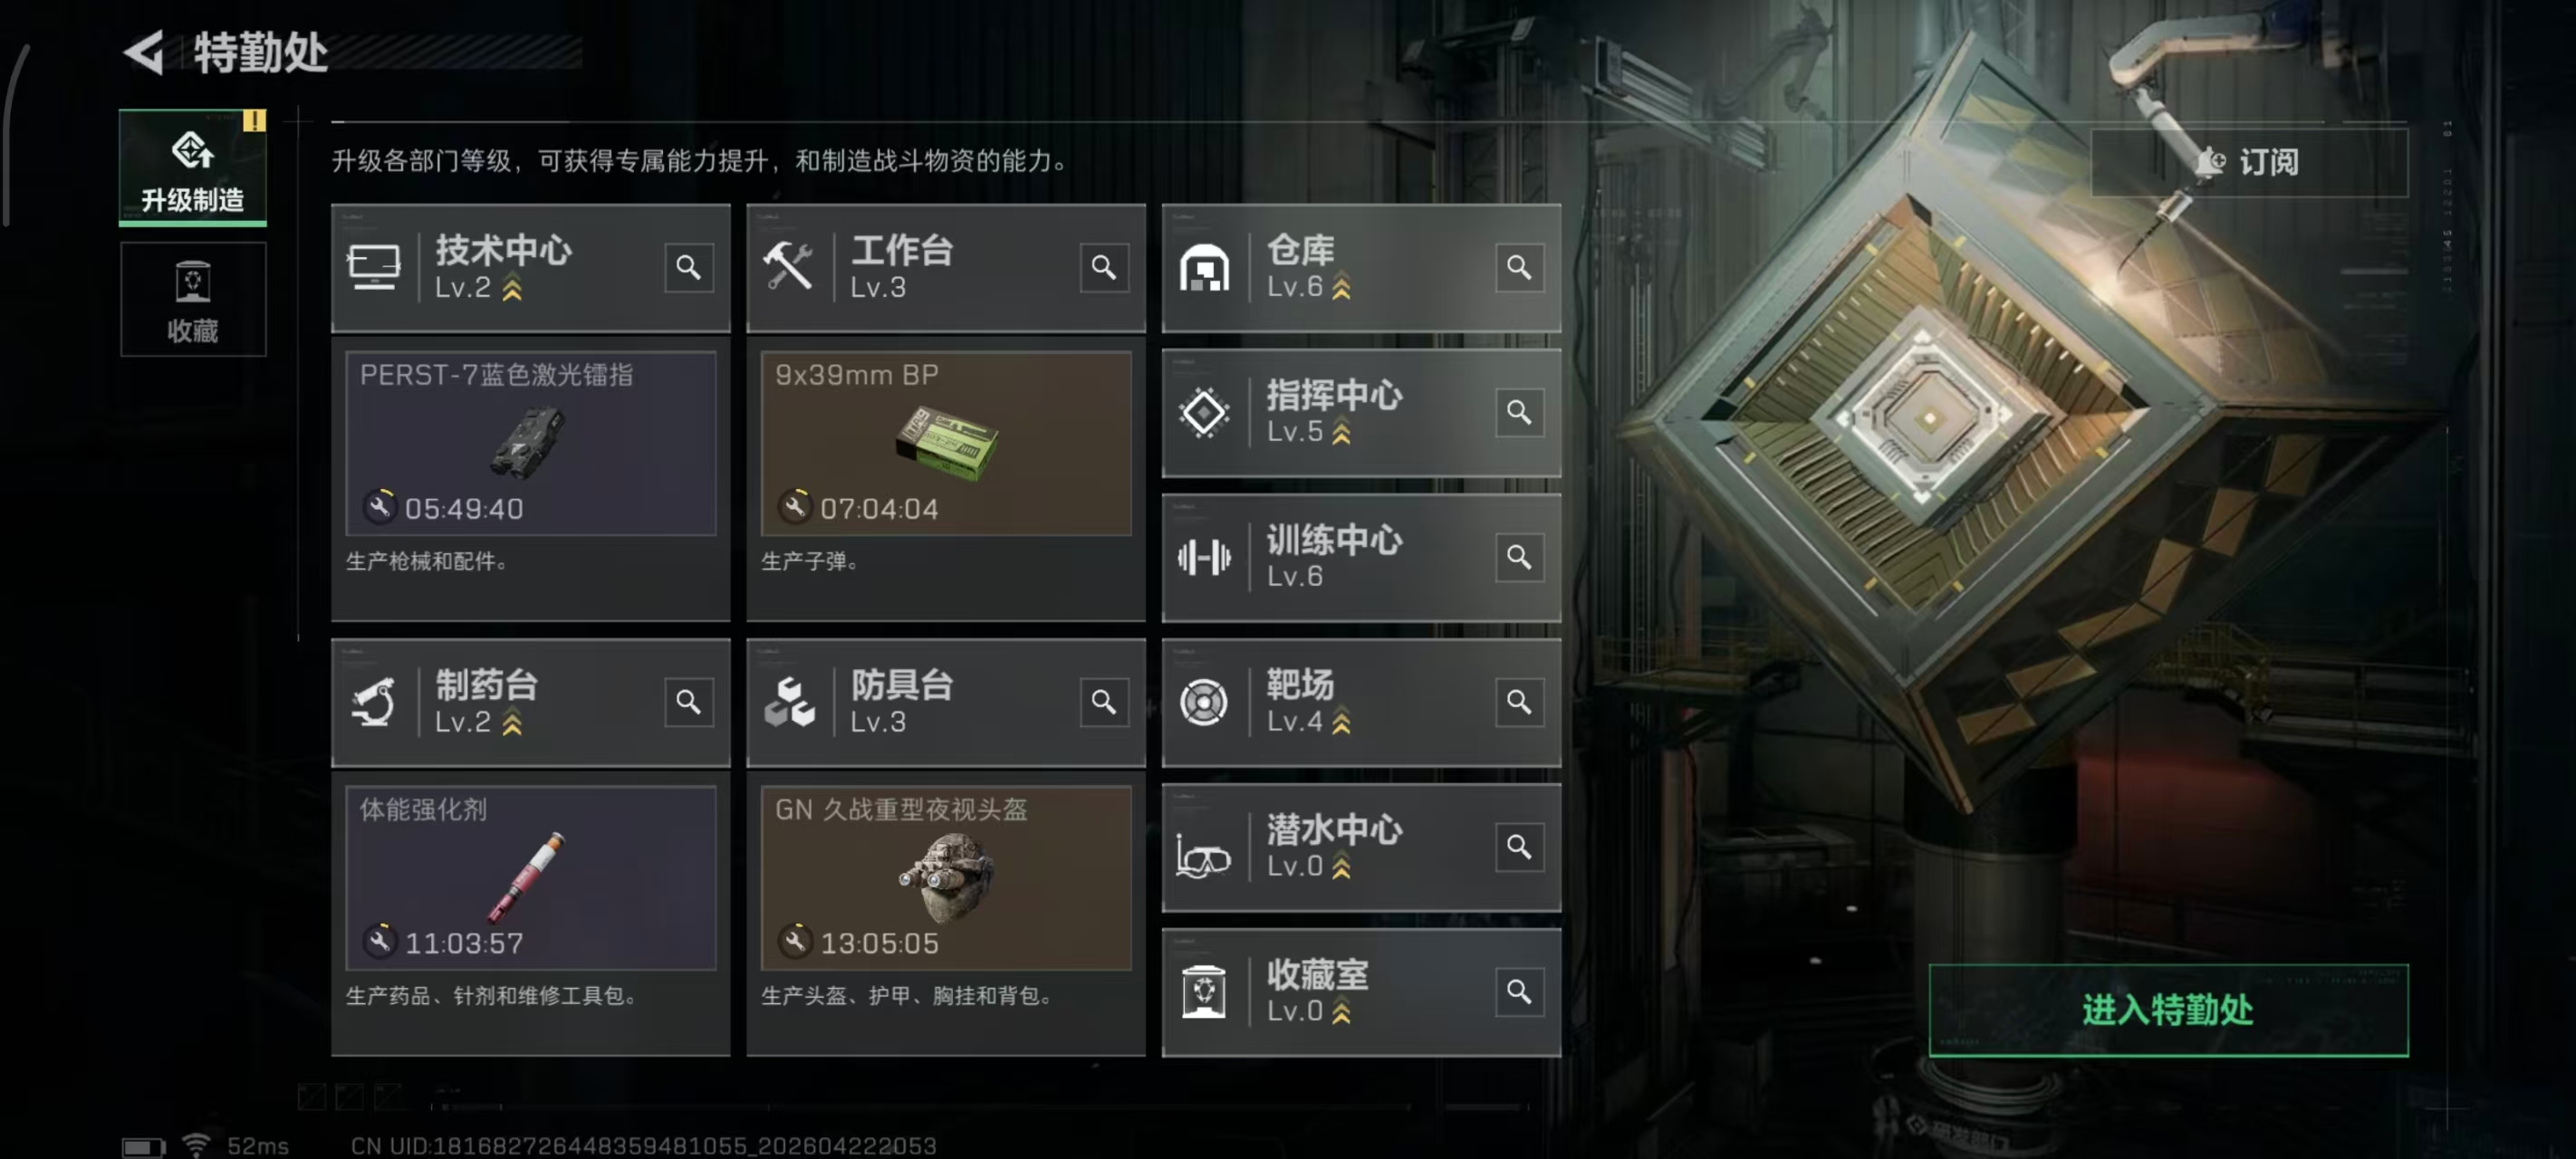Open the PERST-7蓝色激光镭指 production item
The height and width of the screenshot is (1159, 2576).
pos(530,442)
